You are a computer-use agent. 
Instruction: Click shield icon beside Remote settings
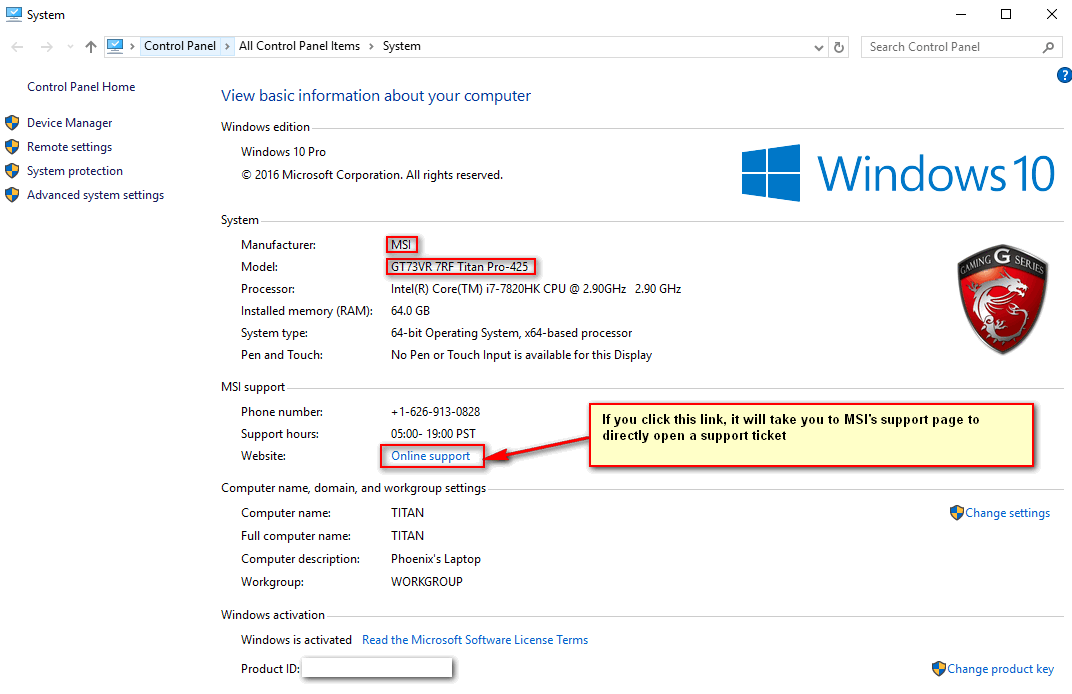point(12,147)
